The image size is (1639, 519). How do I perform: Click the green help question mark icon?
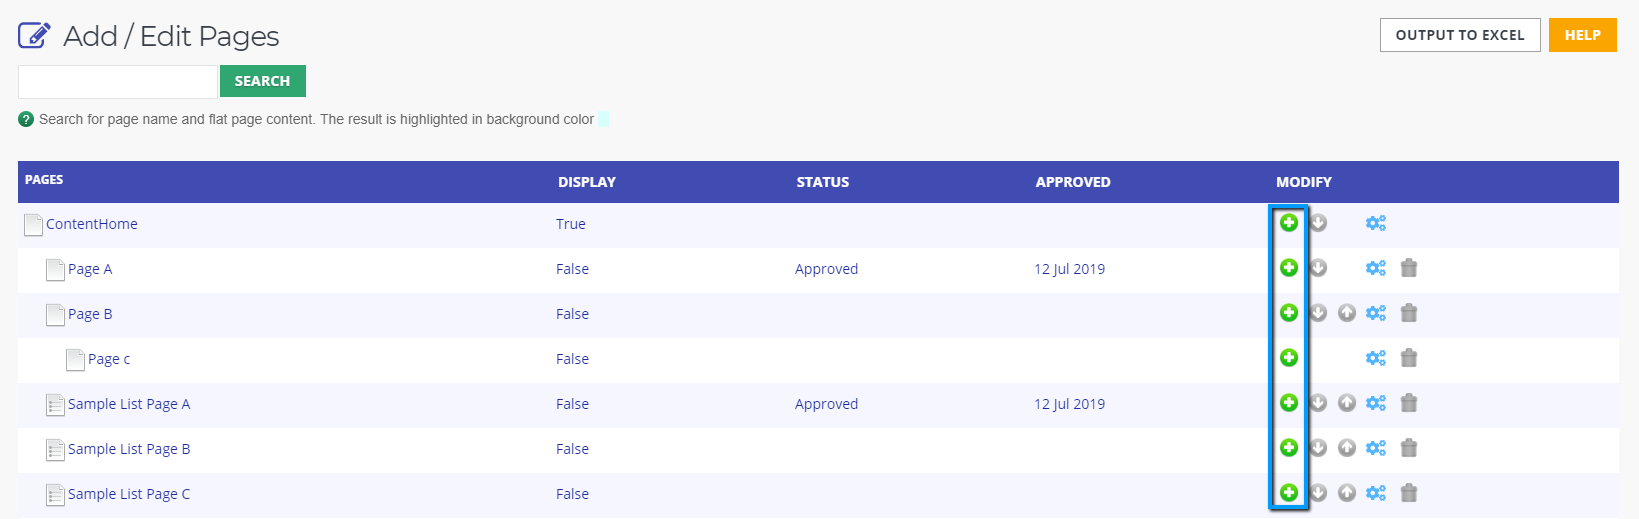[x=26, y=119]
